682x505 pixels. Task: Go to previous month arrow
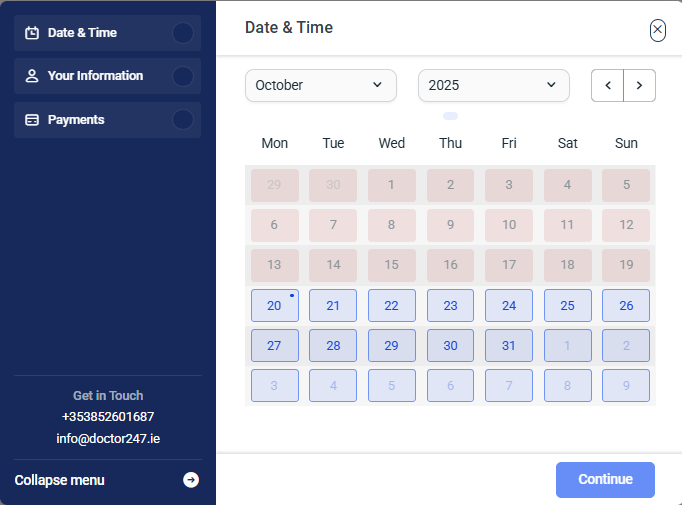coord(607,86)
